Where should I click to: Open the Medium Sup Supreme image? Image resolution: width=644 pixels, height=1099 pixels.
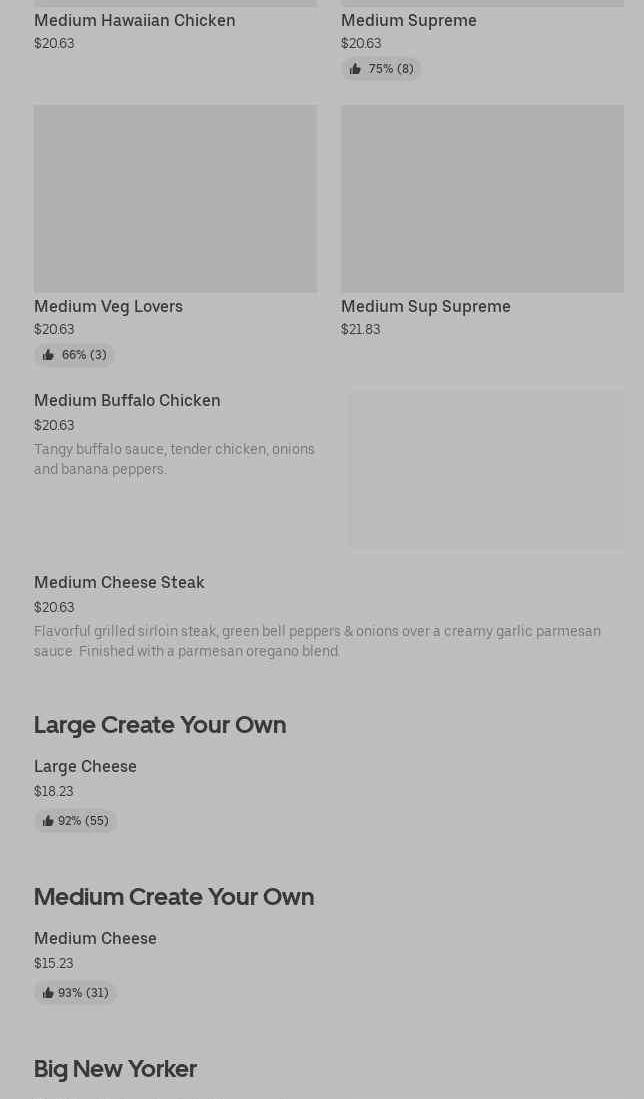click(x=482, y=199)
